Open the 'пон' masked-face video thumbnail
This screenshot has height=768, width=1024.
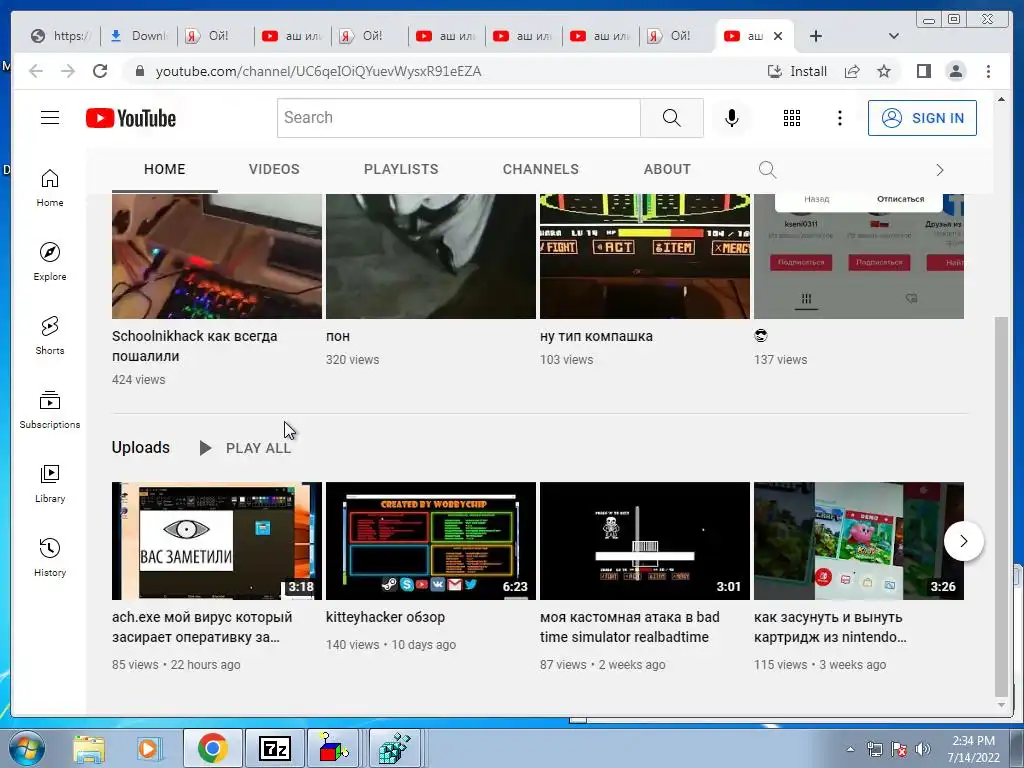[430, 256]
